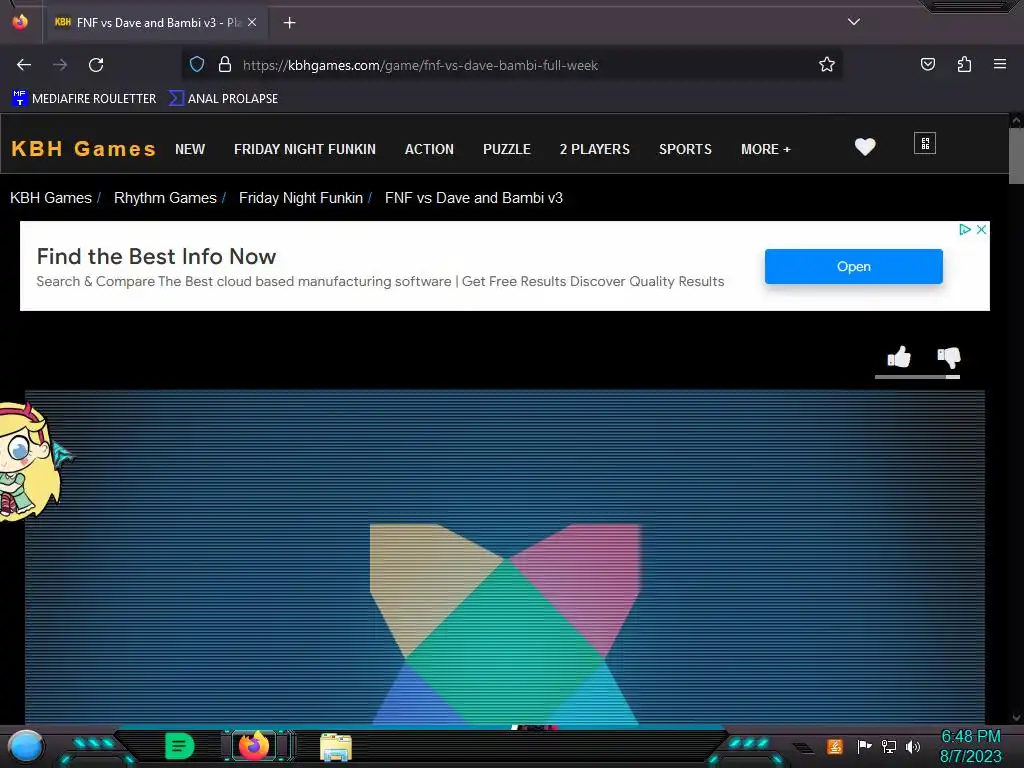Image resolution: width=1024 pixels, height=768 pixels.
Task: Open the network tray icon
Action: point(888,746)
